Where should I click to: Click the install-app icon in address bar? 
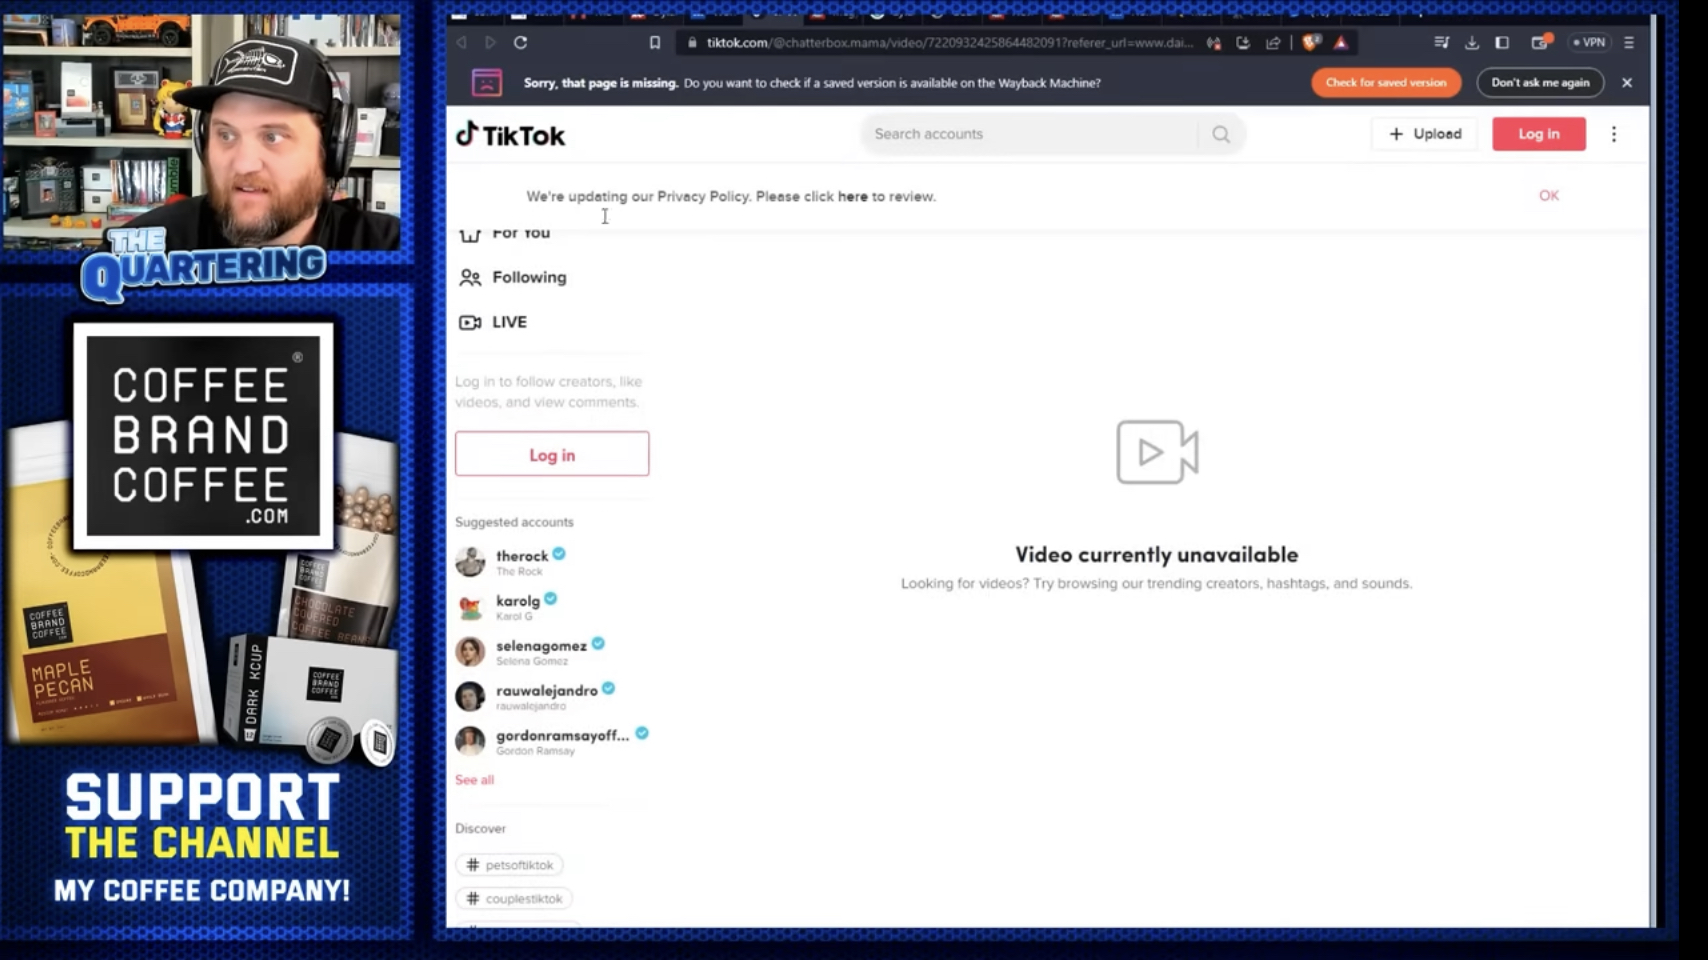tap(1243, 43)
